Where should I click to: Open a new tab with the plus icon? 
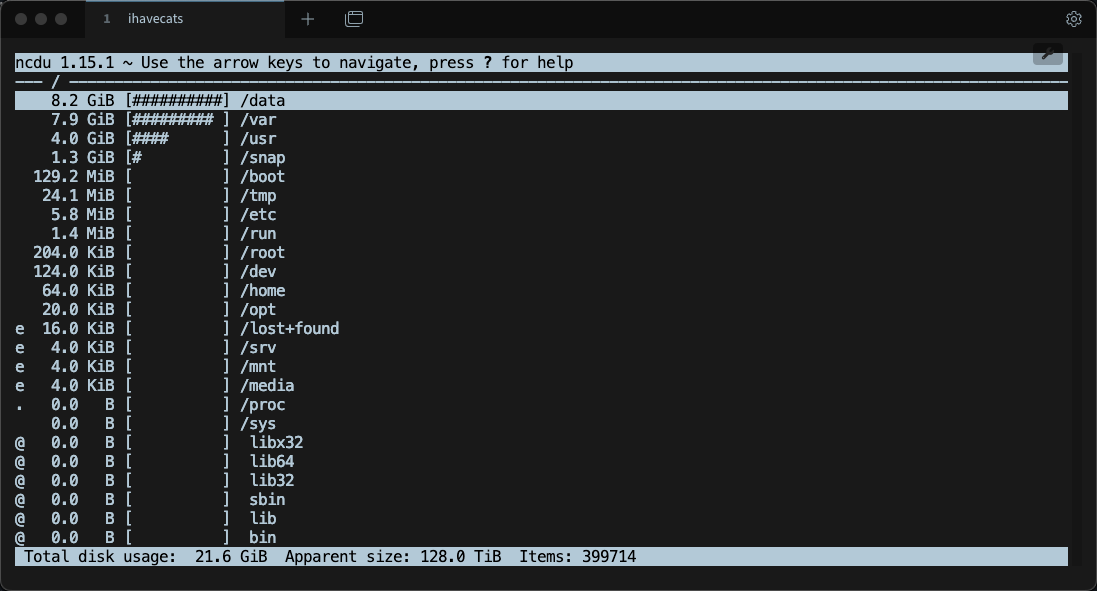click(307, 18)
